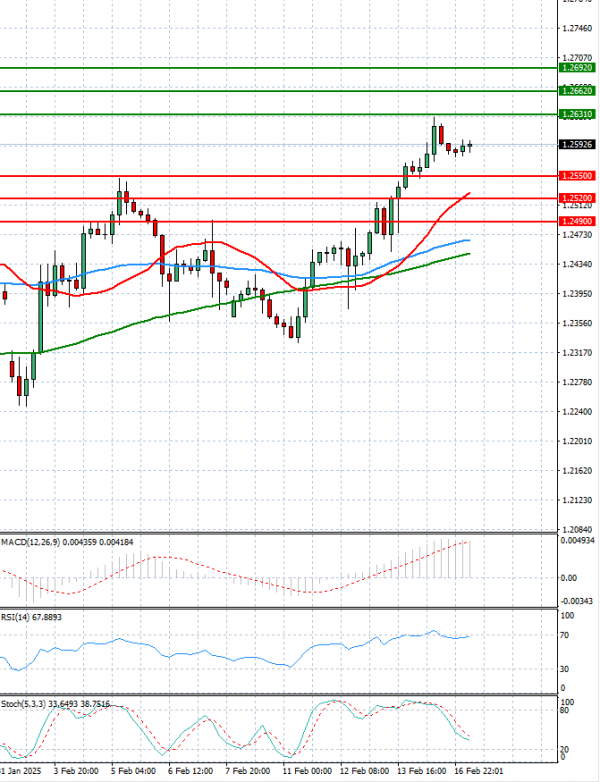
Task: Select the 1.26920 green horizontal line
Action: pyautogui.click(x=278, y=68)
